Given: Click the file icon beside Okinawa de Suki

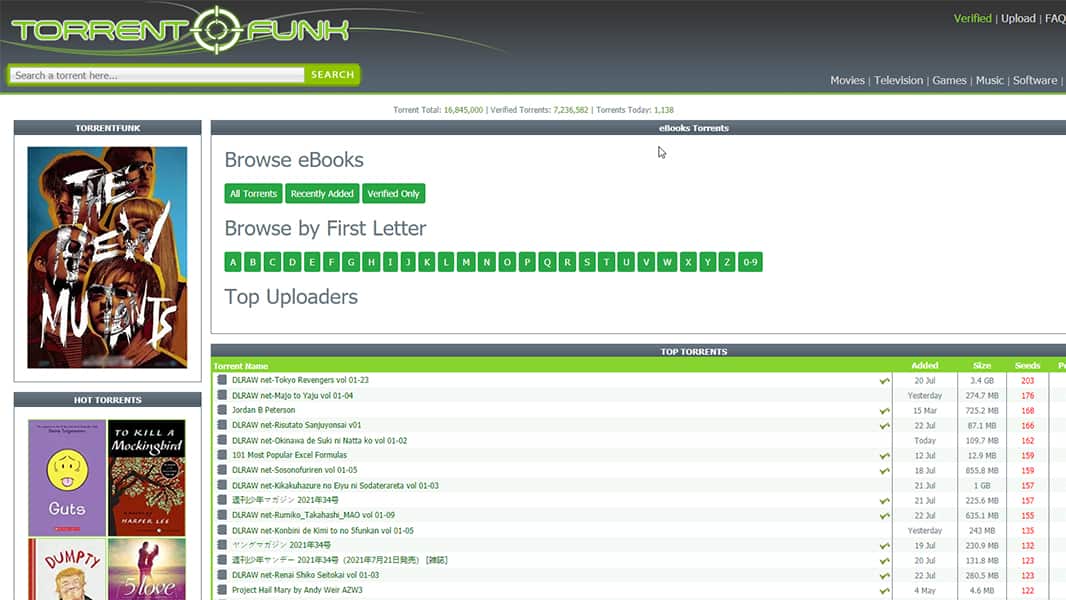Looking at the screenshot, I should pyautogui.click(x=222, y=440).
